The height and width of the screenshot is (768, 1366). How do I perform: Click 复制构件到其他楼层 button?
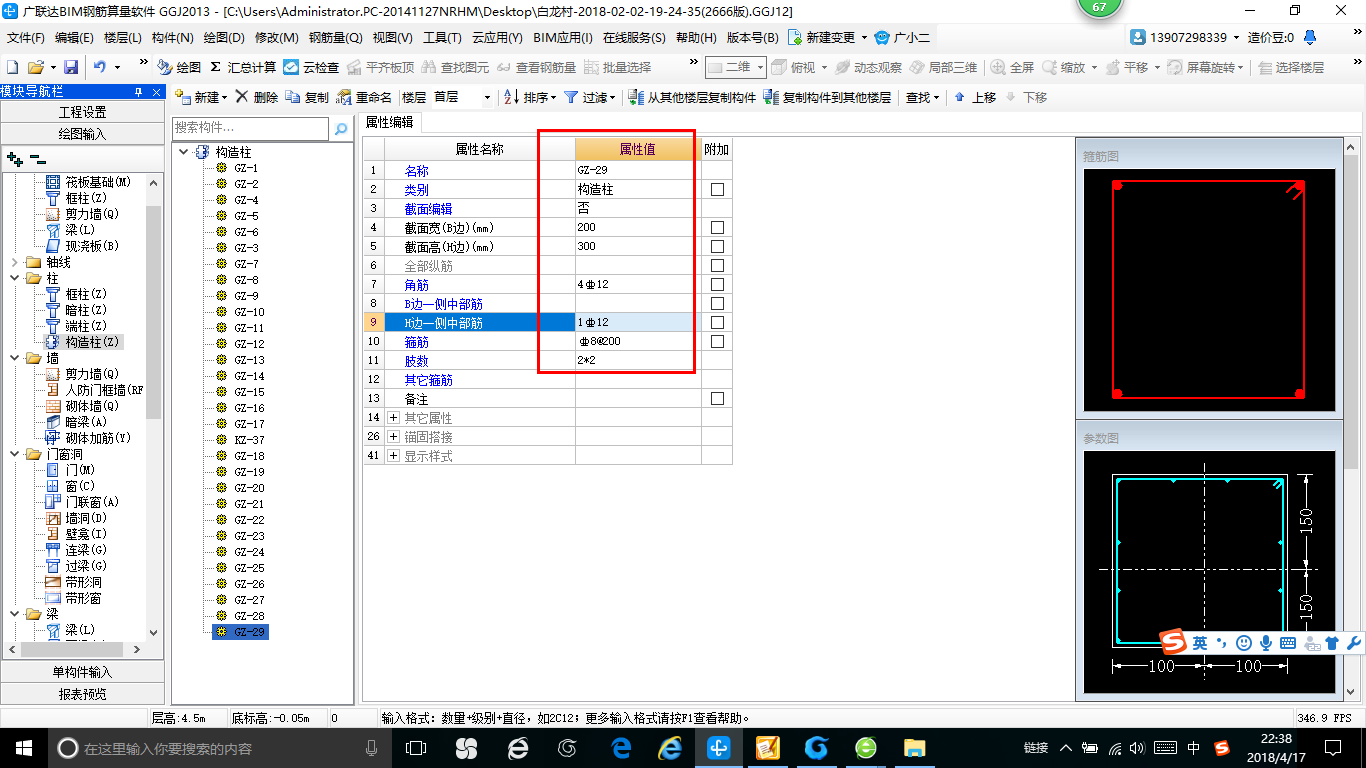pos(827,97)
